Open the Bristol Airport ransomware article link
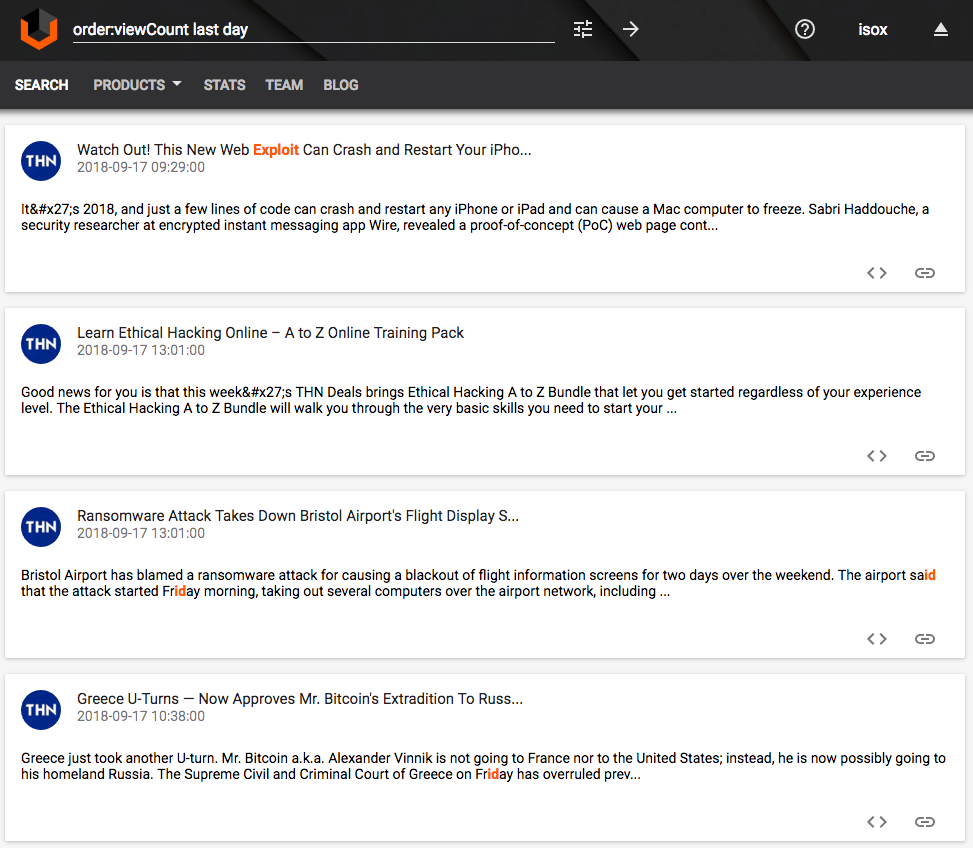 (298, 515)
